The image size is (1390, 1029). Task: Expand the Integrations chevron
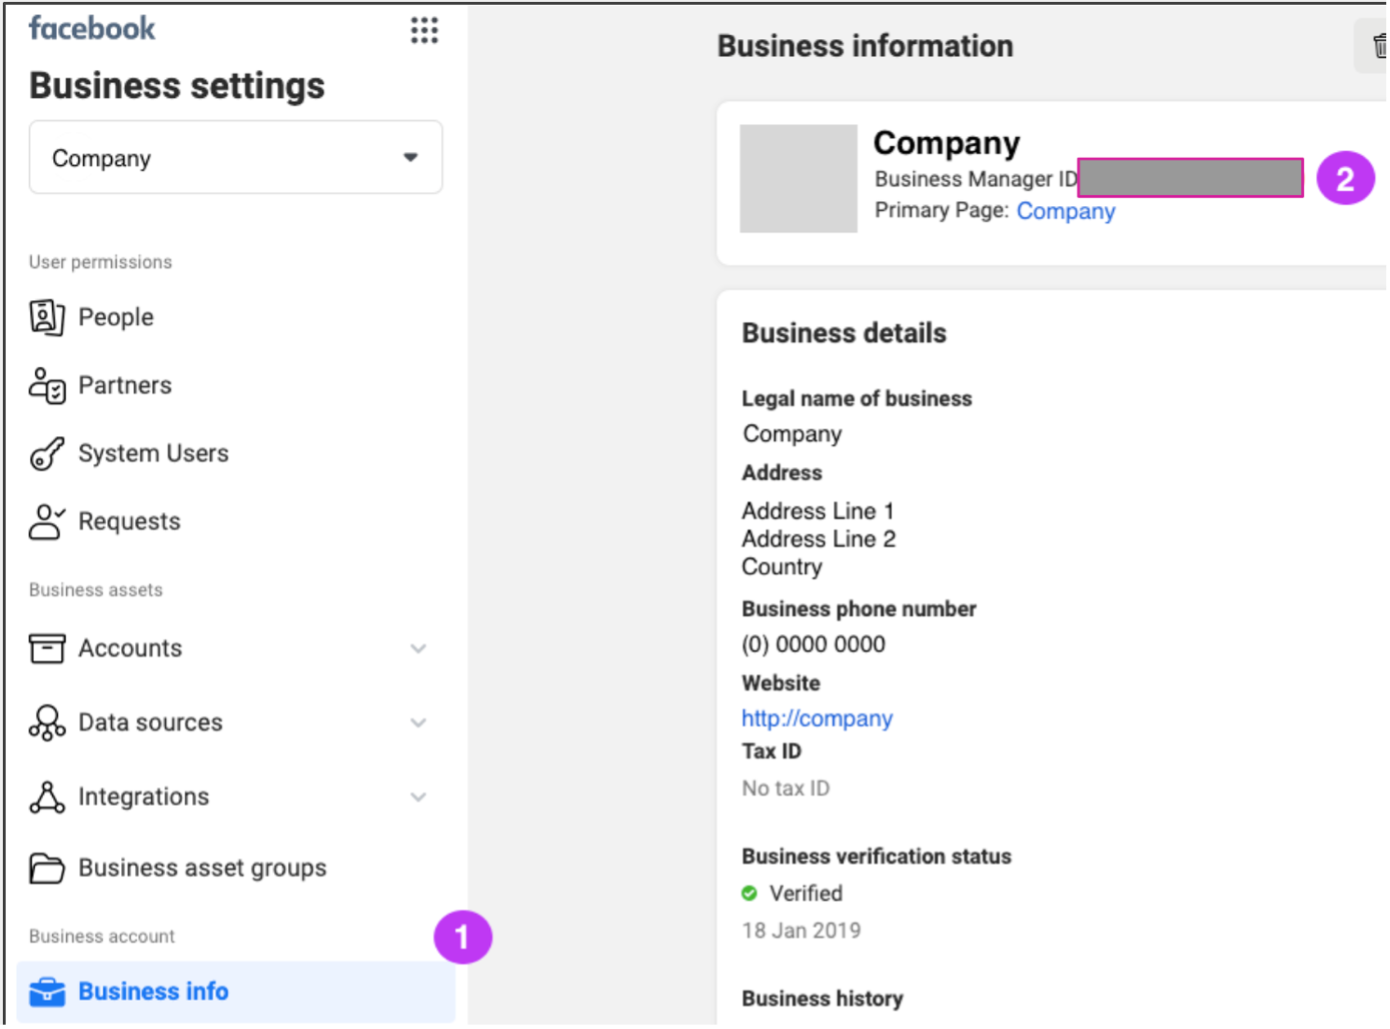pyautogui.click(x=419, y=797)
